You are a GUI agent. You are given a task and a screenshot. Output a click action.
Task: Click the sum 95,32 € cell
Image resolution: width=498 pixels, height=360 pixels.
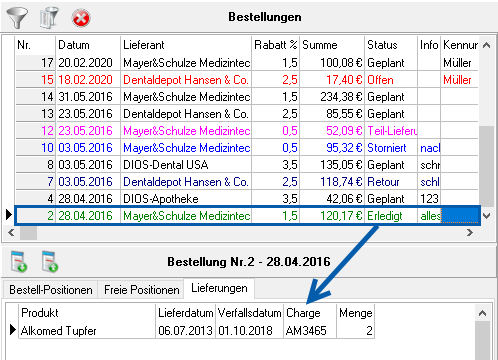click(x=332, y=148)
